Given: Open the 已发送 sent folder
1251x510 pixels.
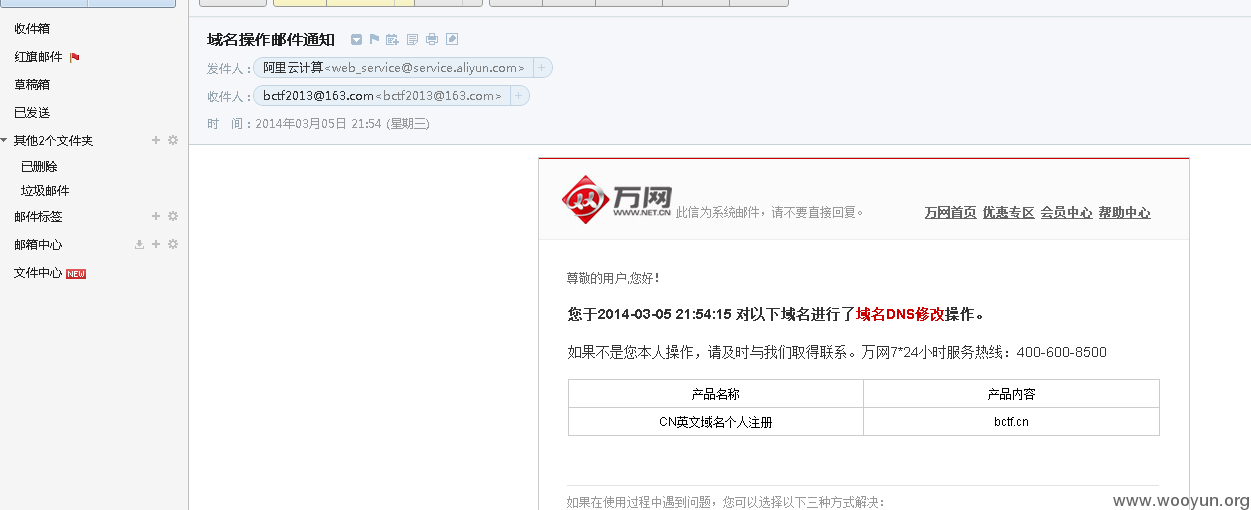Looking at the screenshot, I should pyautogui.click(x=32, y=113).
